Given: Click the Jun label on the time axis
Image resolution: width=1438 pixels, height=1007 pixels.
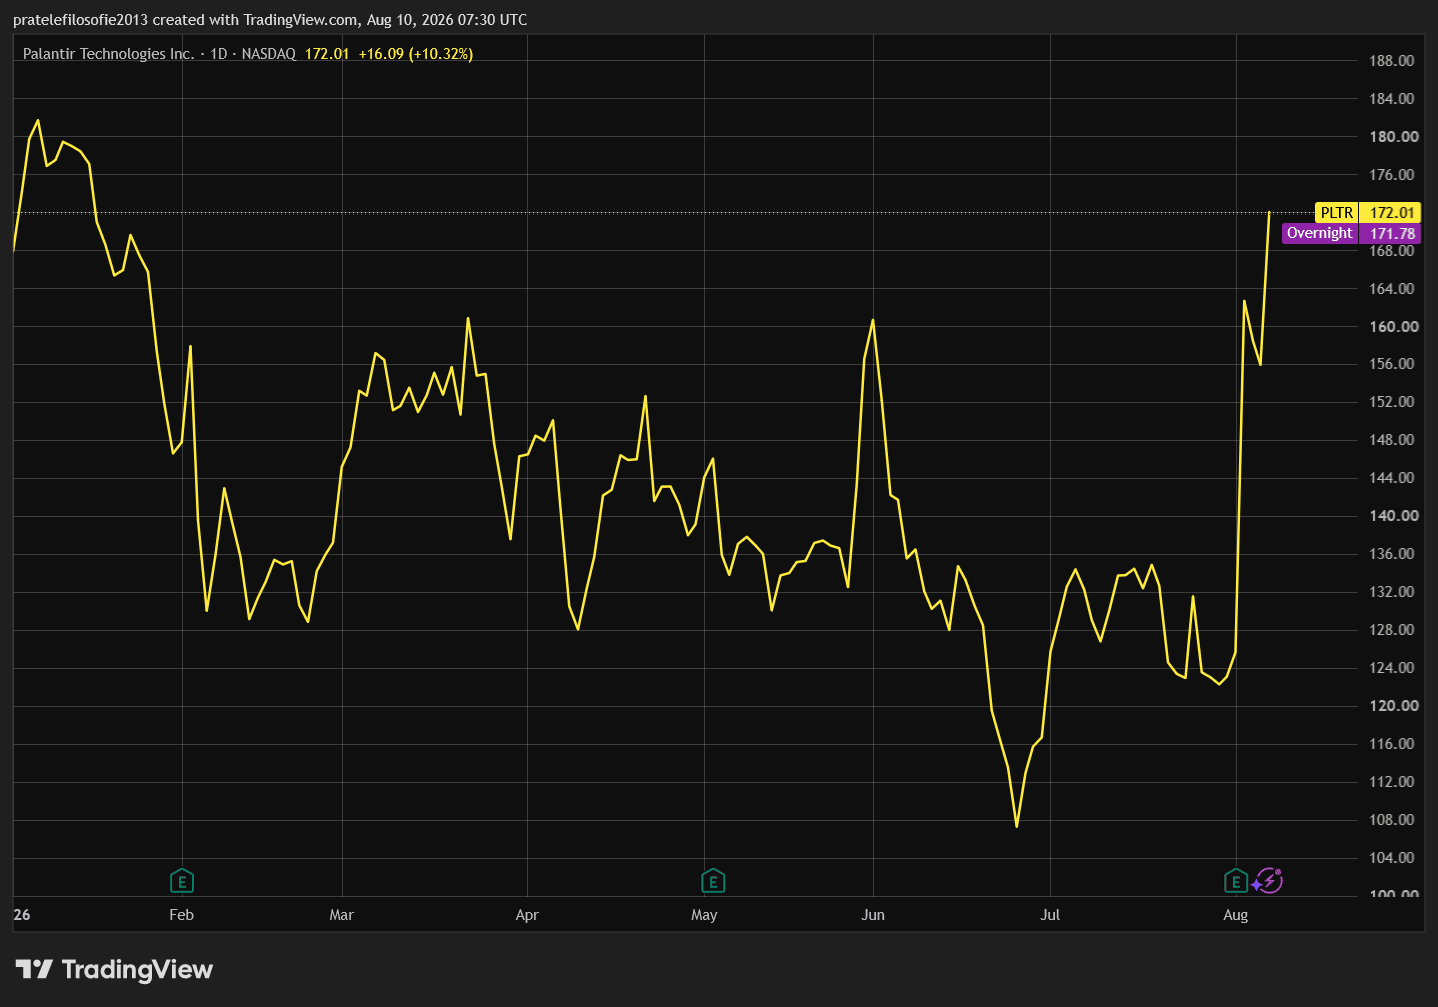Looking at the screenshot, I should coord(873,915).
